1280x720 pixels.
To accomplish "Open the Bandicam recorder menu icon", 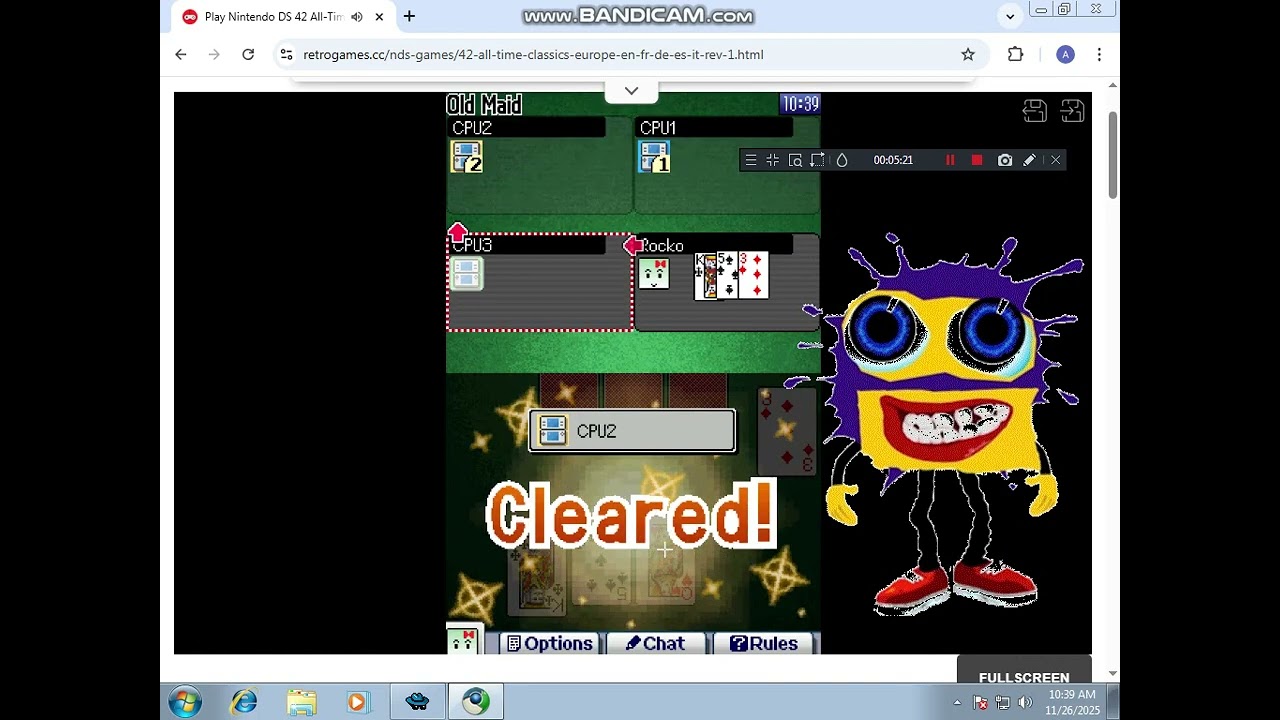I will click(751, 160).
